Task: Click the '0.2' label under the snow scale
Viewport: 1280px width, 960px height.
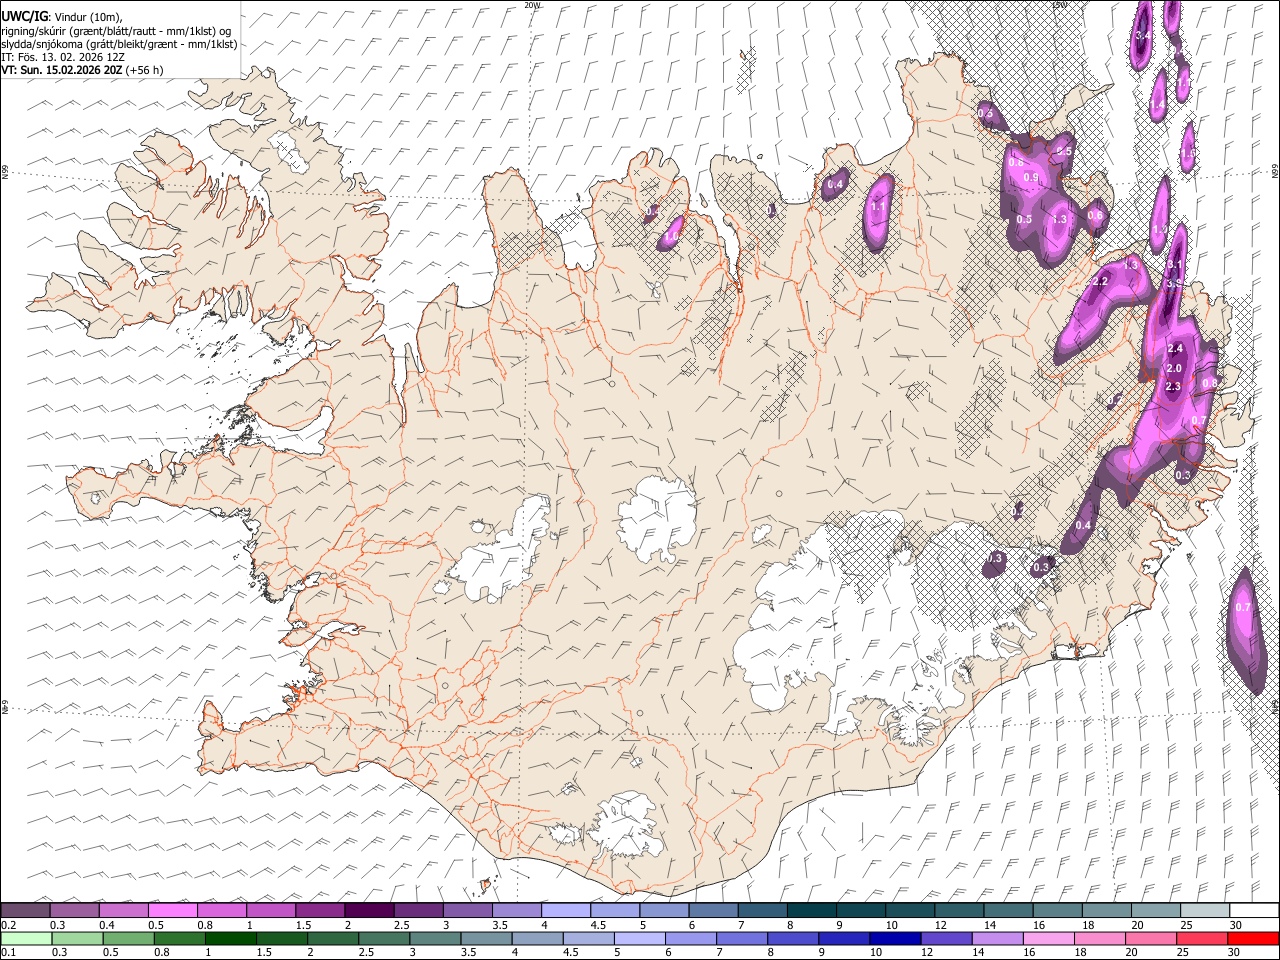Action: click(x=8, y=925)
